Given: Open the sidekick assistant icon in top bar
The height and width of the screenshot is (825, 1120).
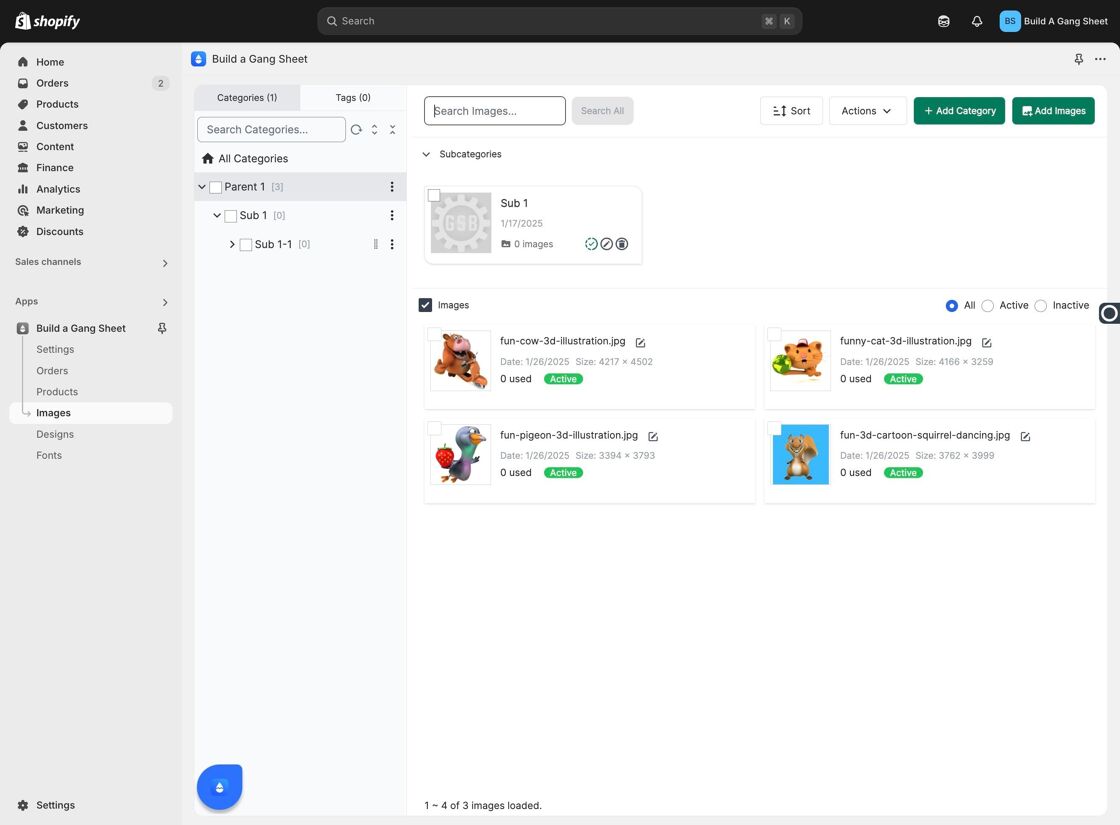Looking at the screenshot, I should (x=944, y=21).
